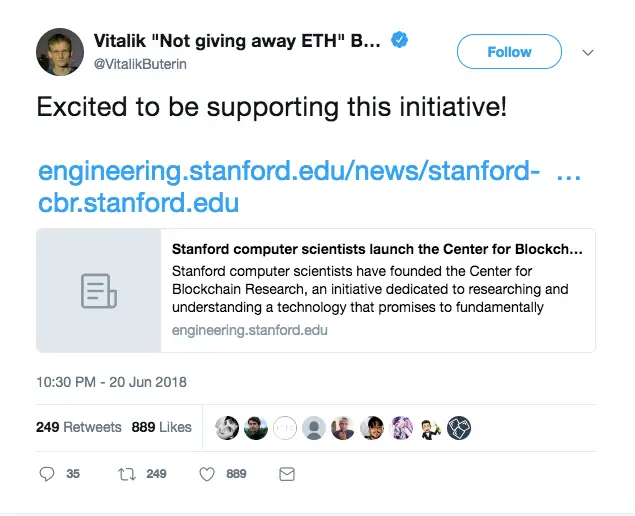635x516 pixels.
Task: Retweet using the retweet arrows icon
Action: click(127, 473)
